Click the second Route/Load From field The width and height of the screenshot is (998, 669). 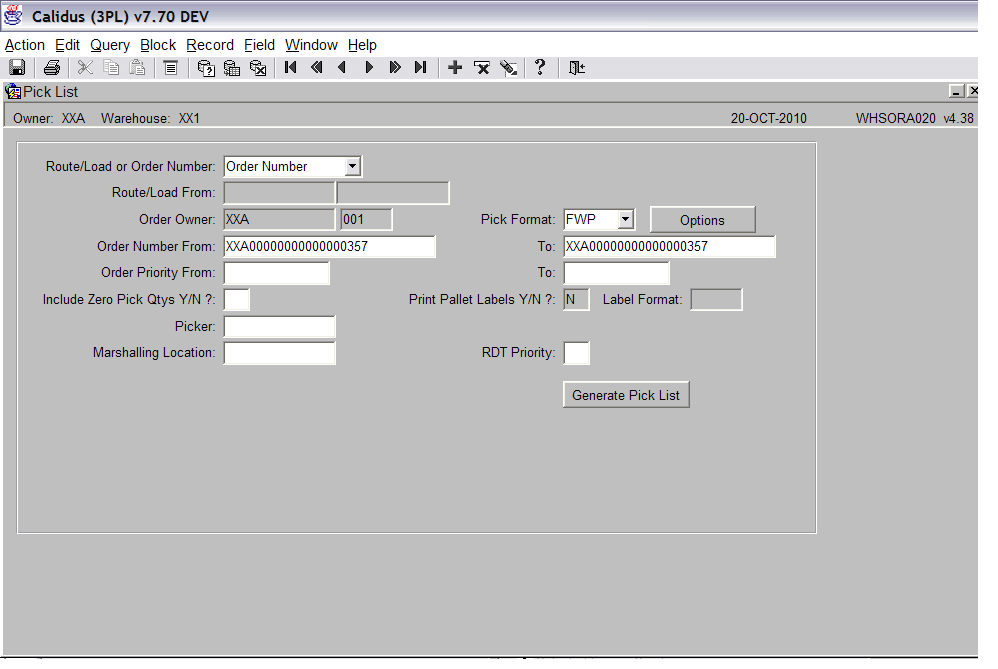(393, 193)
